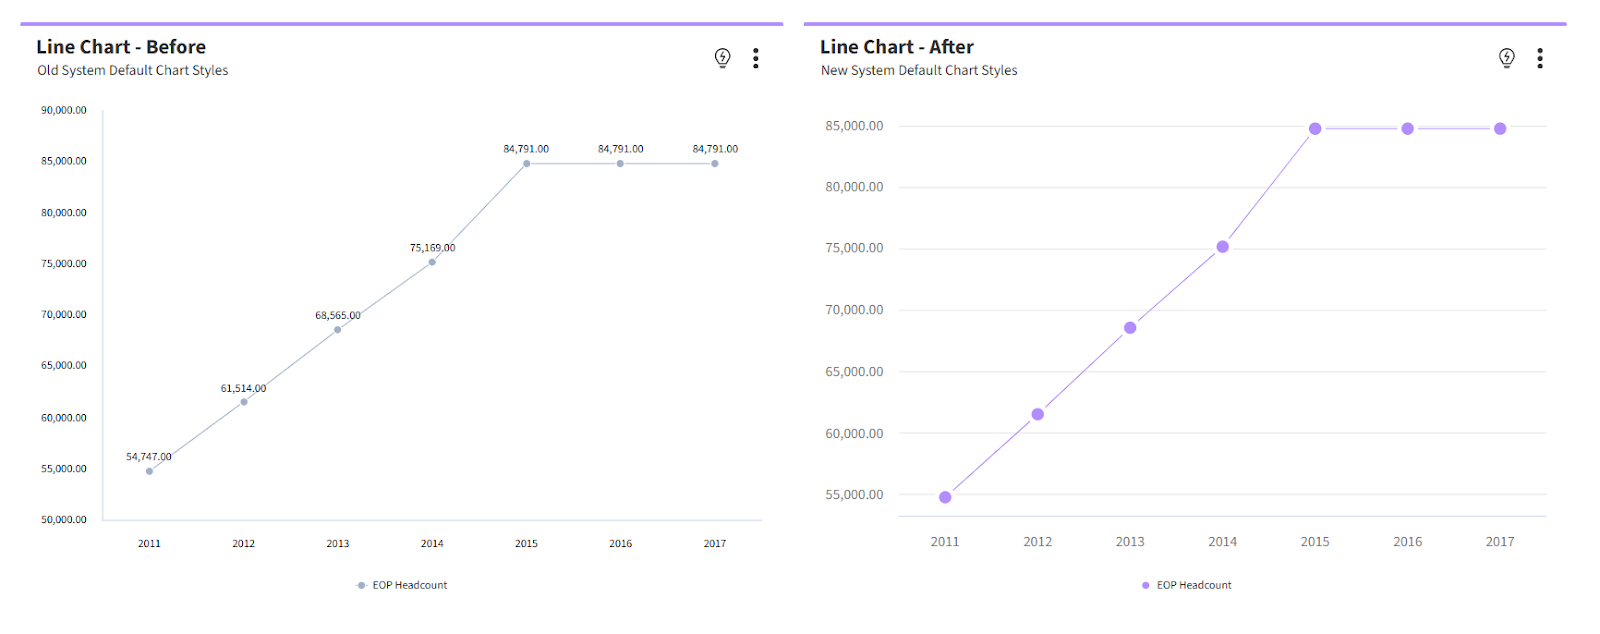Click the 2013 purple data point
This screenshot has width=1600, height=634.
coord(1130,328)
